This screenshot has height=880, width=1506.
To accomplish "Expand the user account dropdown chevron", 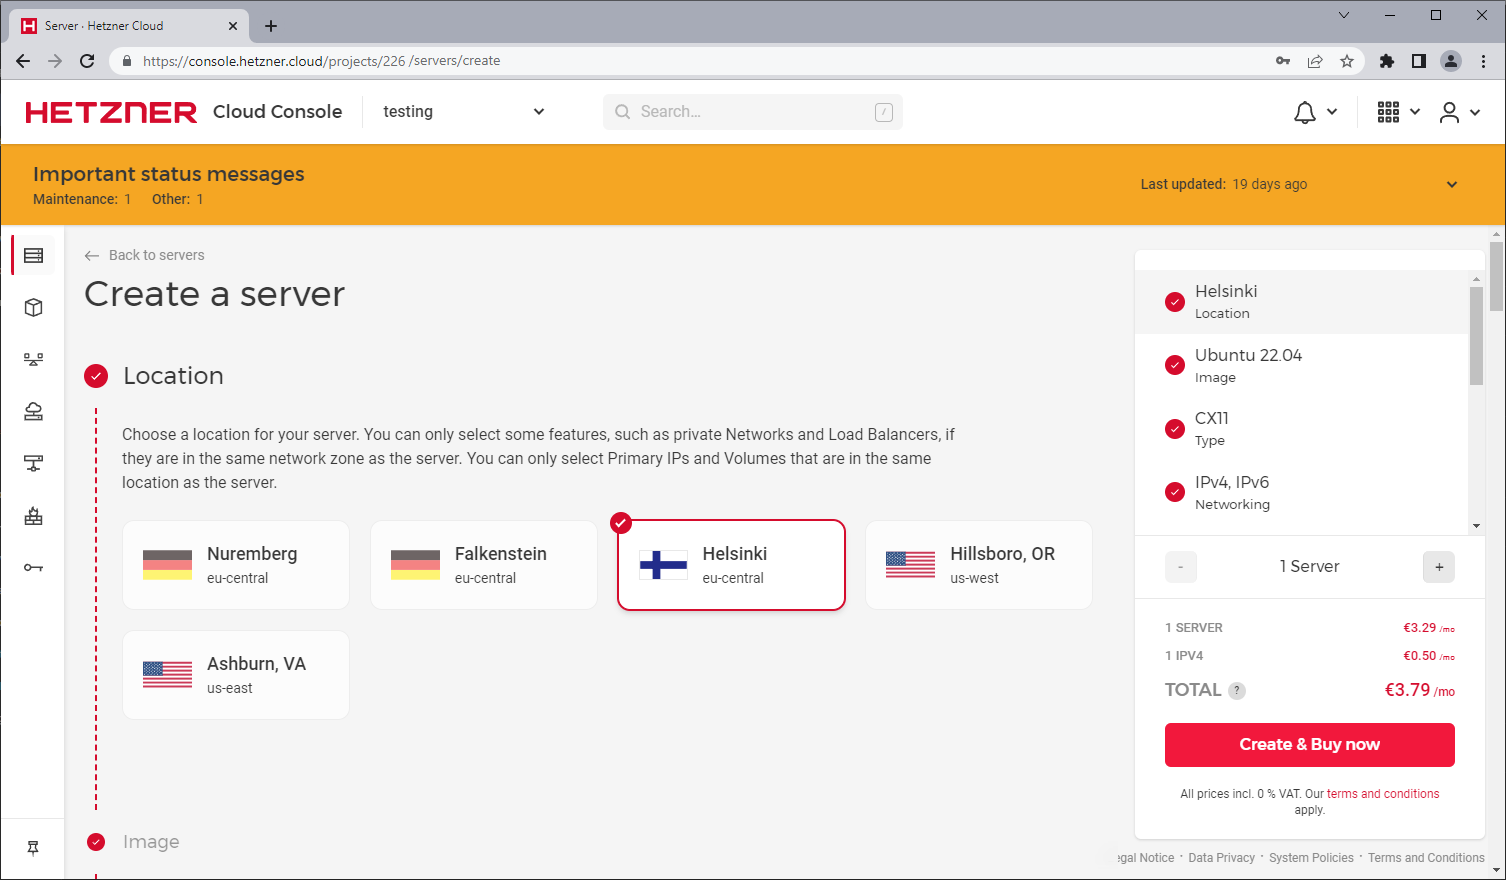I will coord(1475,112).
